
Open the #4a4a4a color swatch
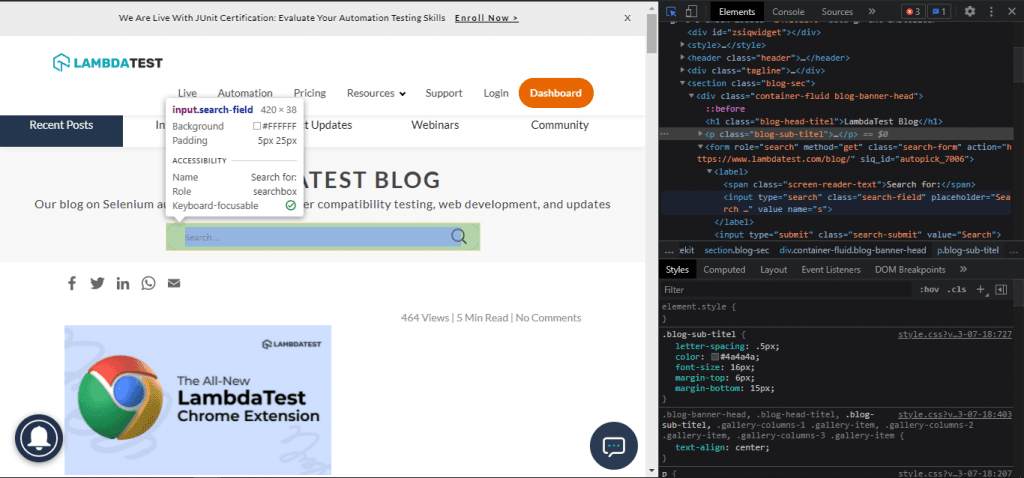(715, 357)
